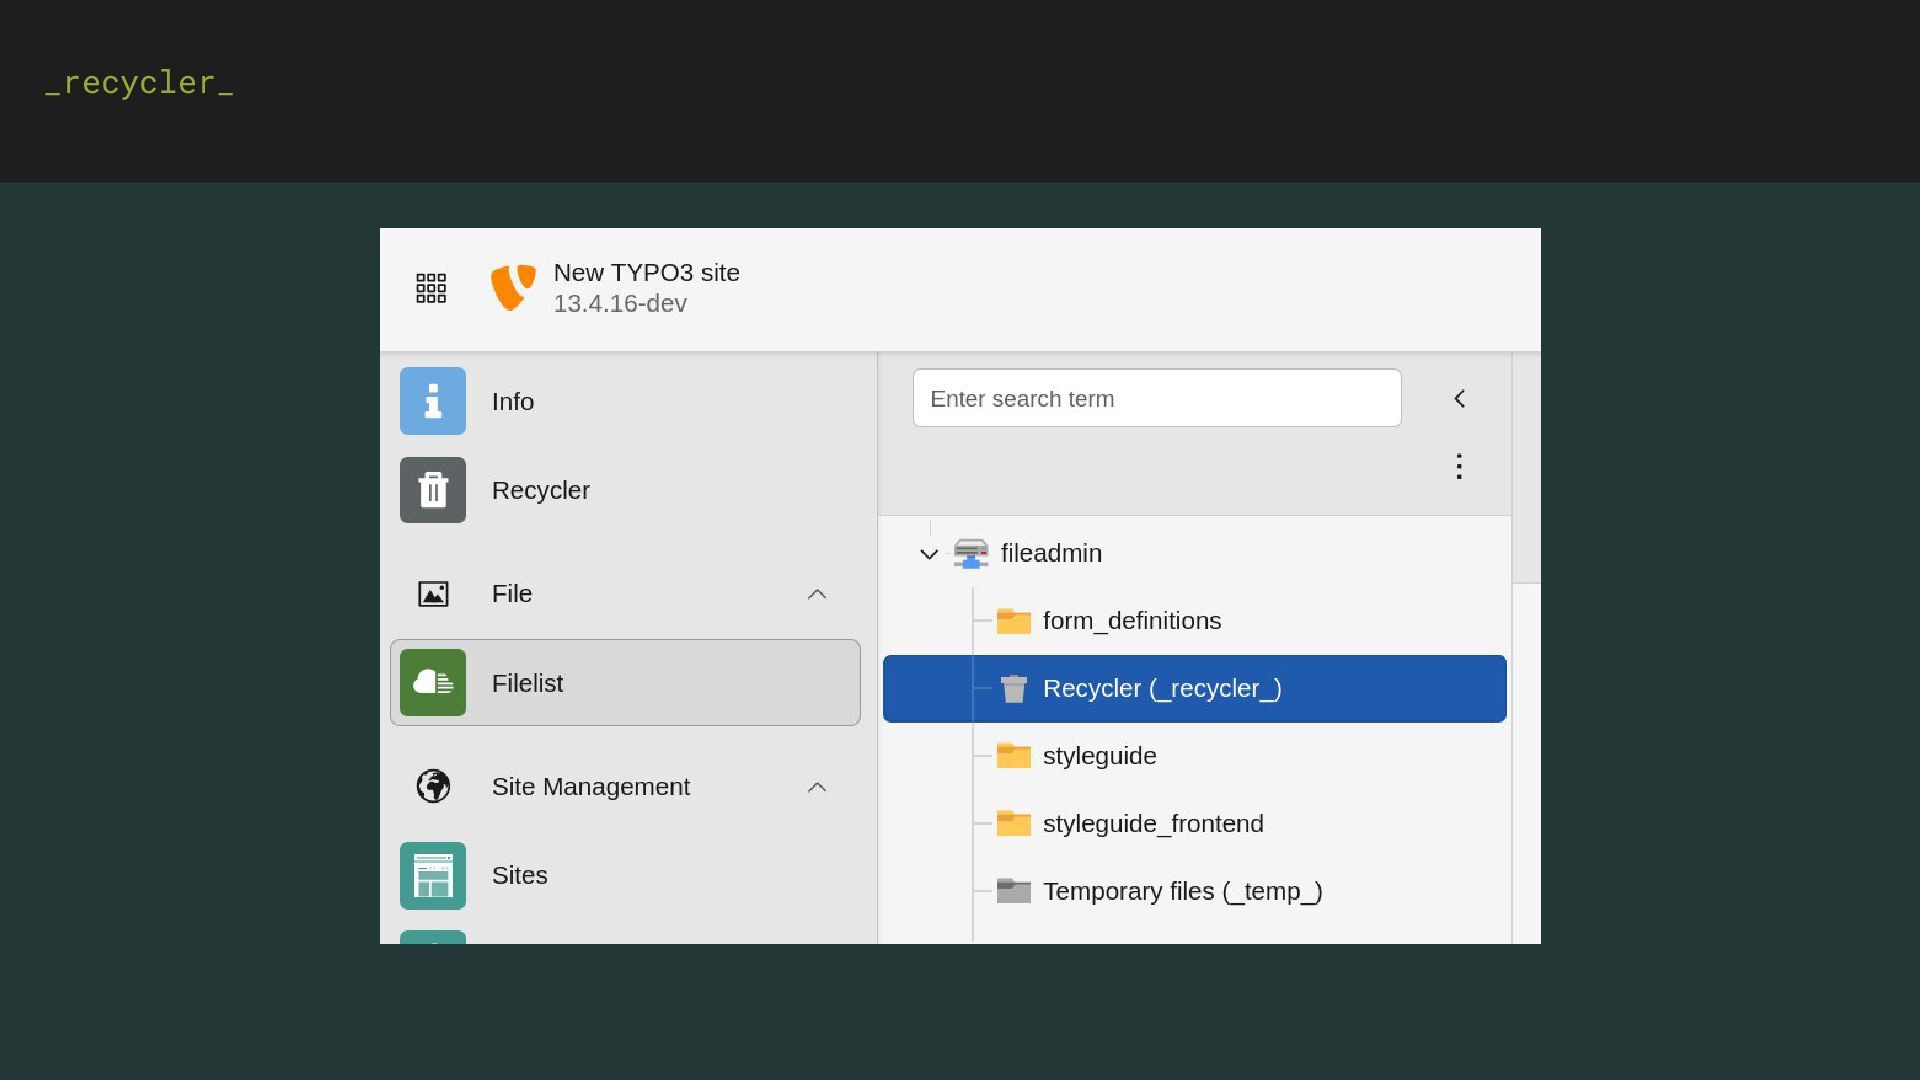
Task: Open the tree options three-dot menu
Action: tap(1459, 466)
